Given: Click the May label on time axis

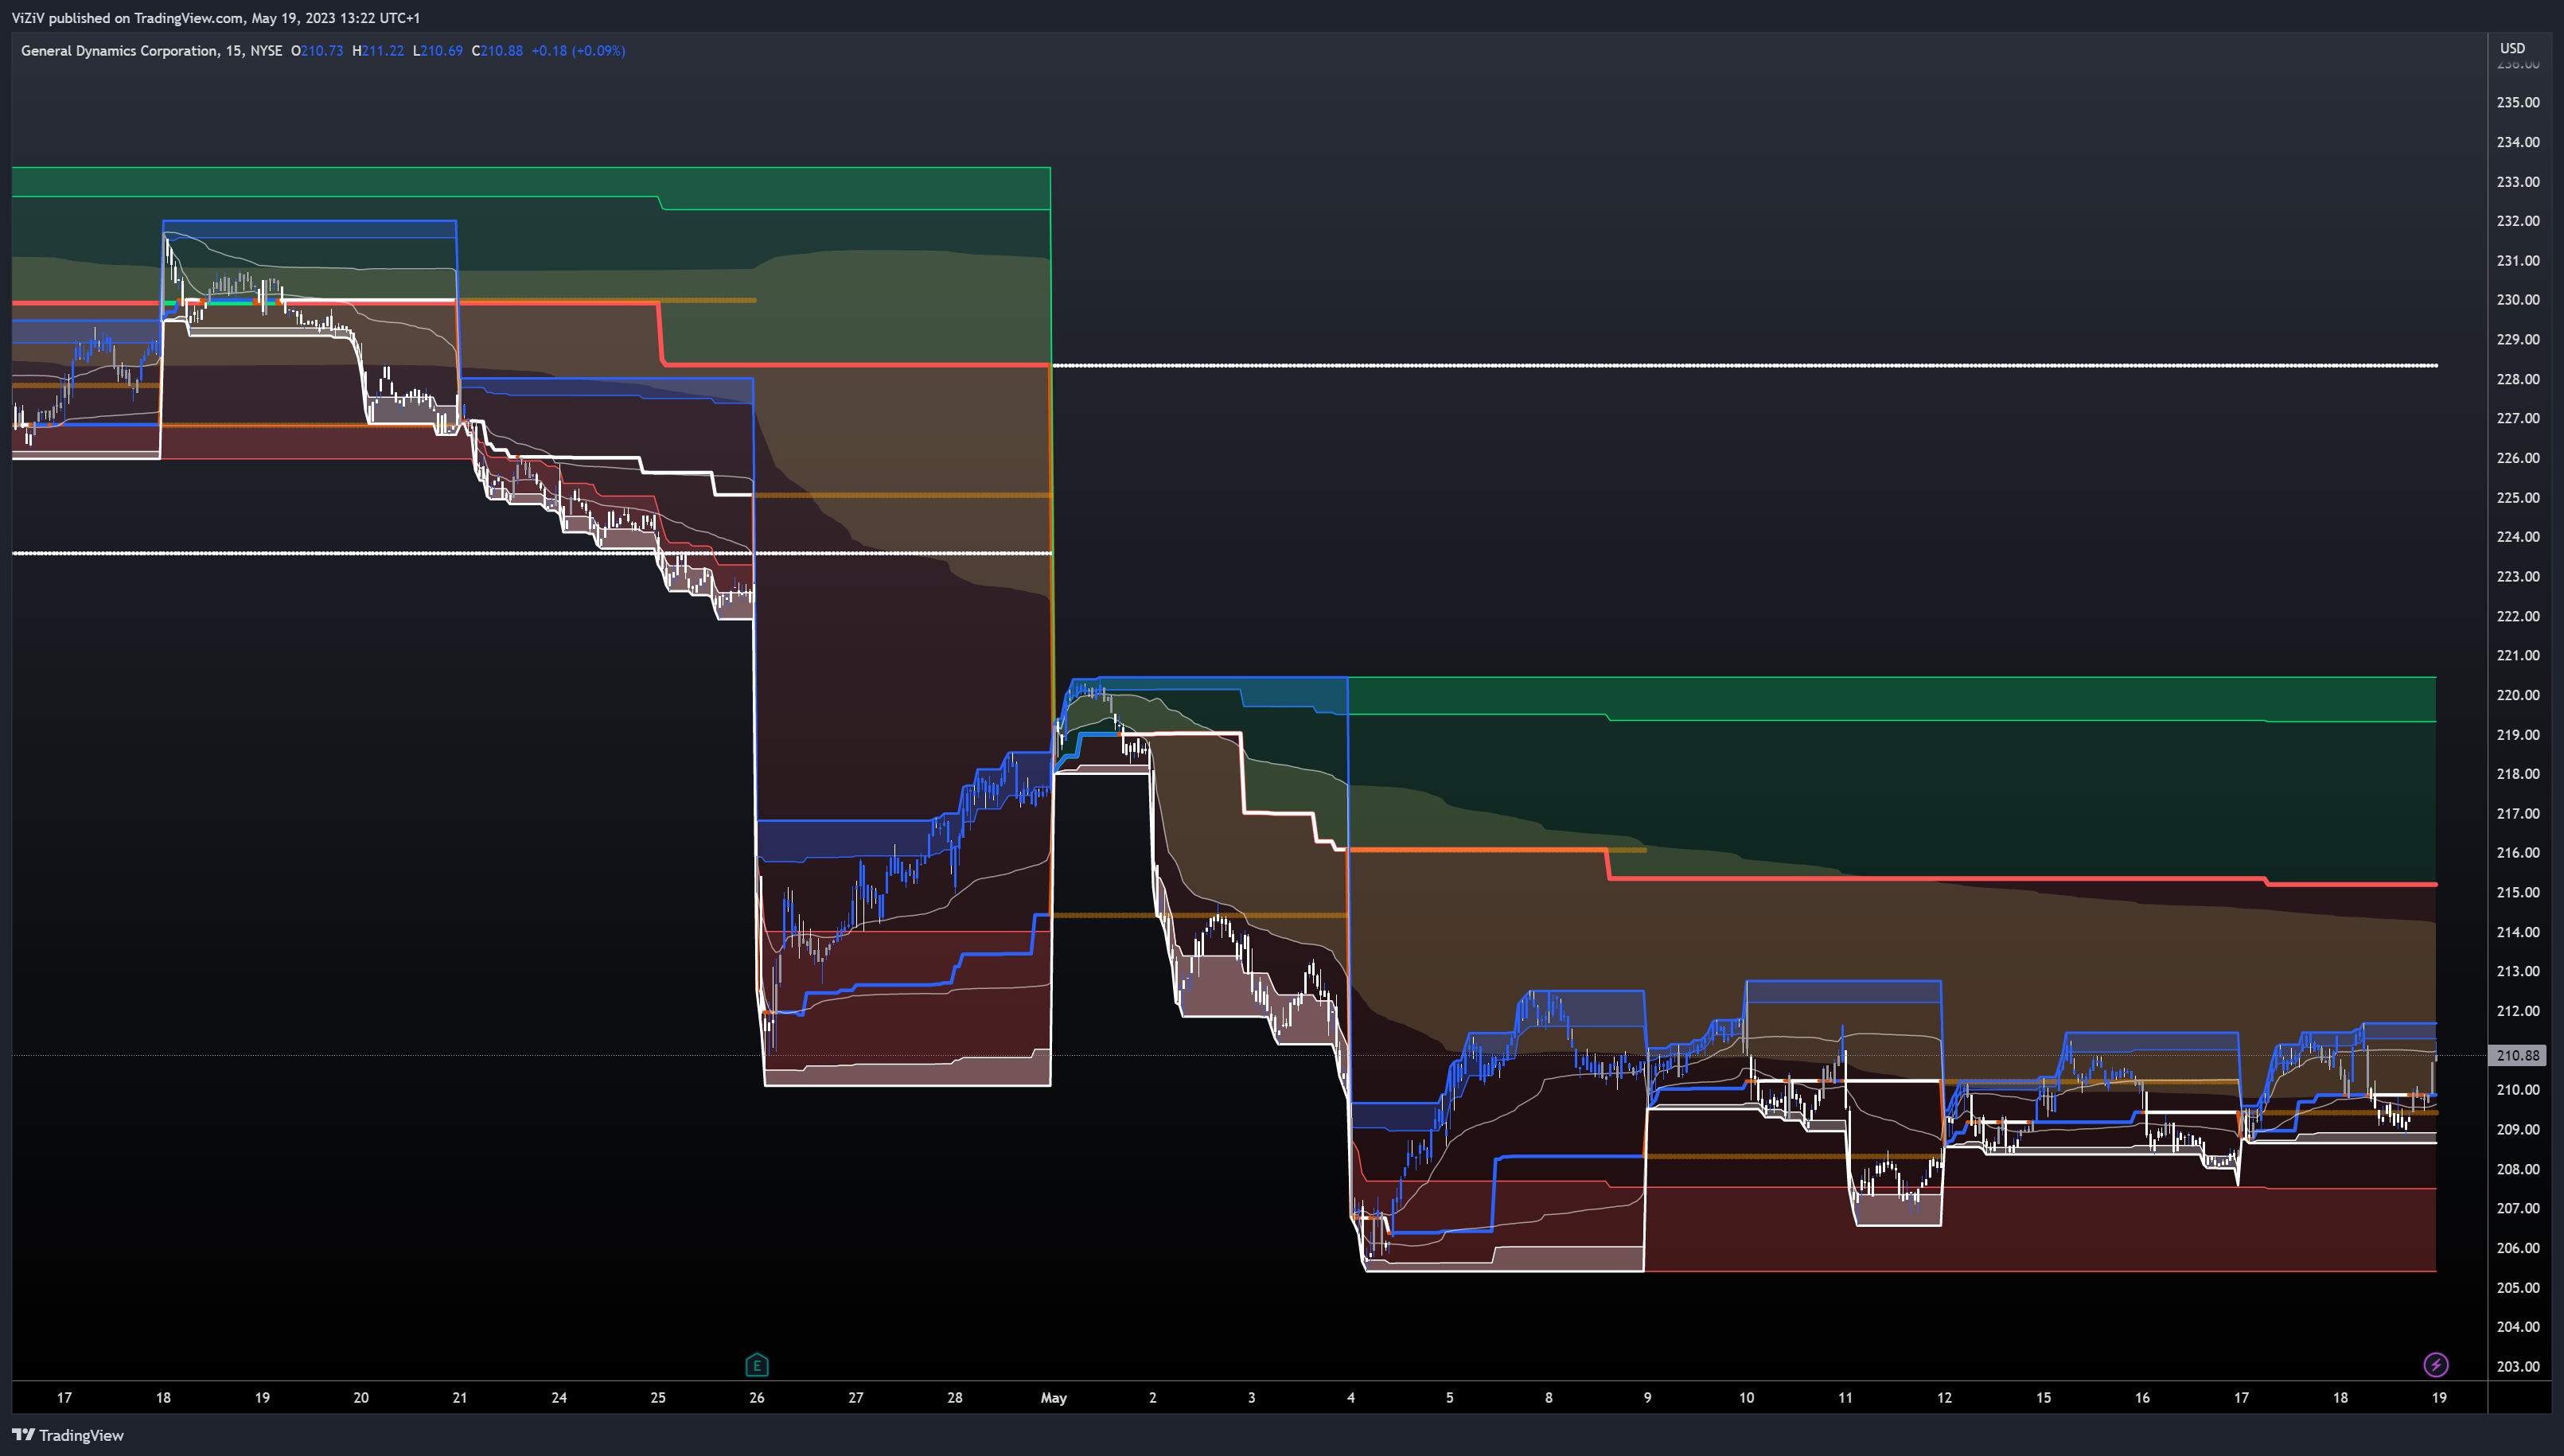Looking at the screenshot, I should tap(1054, 1397).
